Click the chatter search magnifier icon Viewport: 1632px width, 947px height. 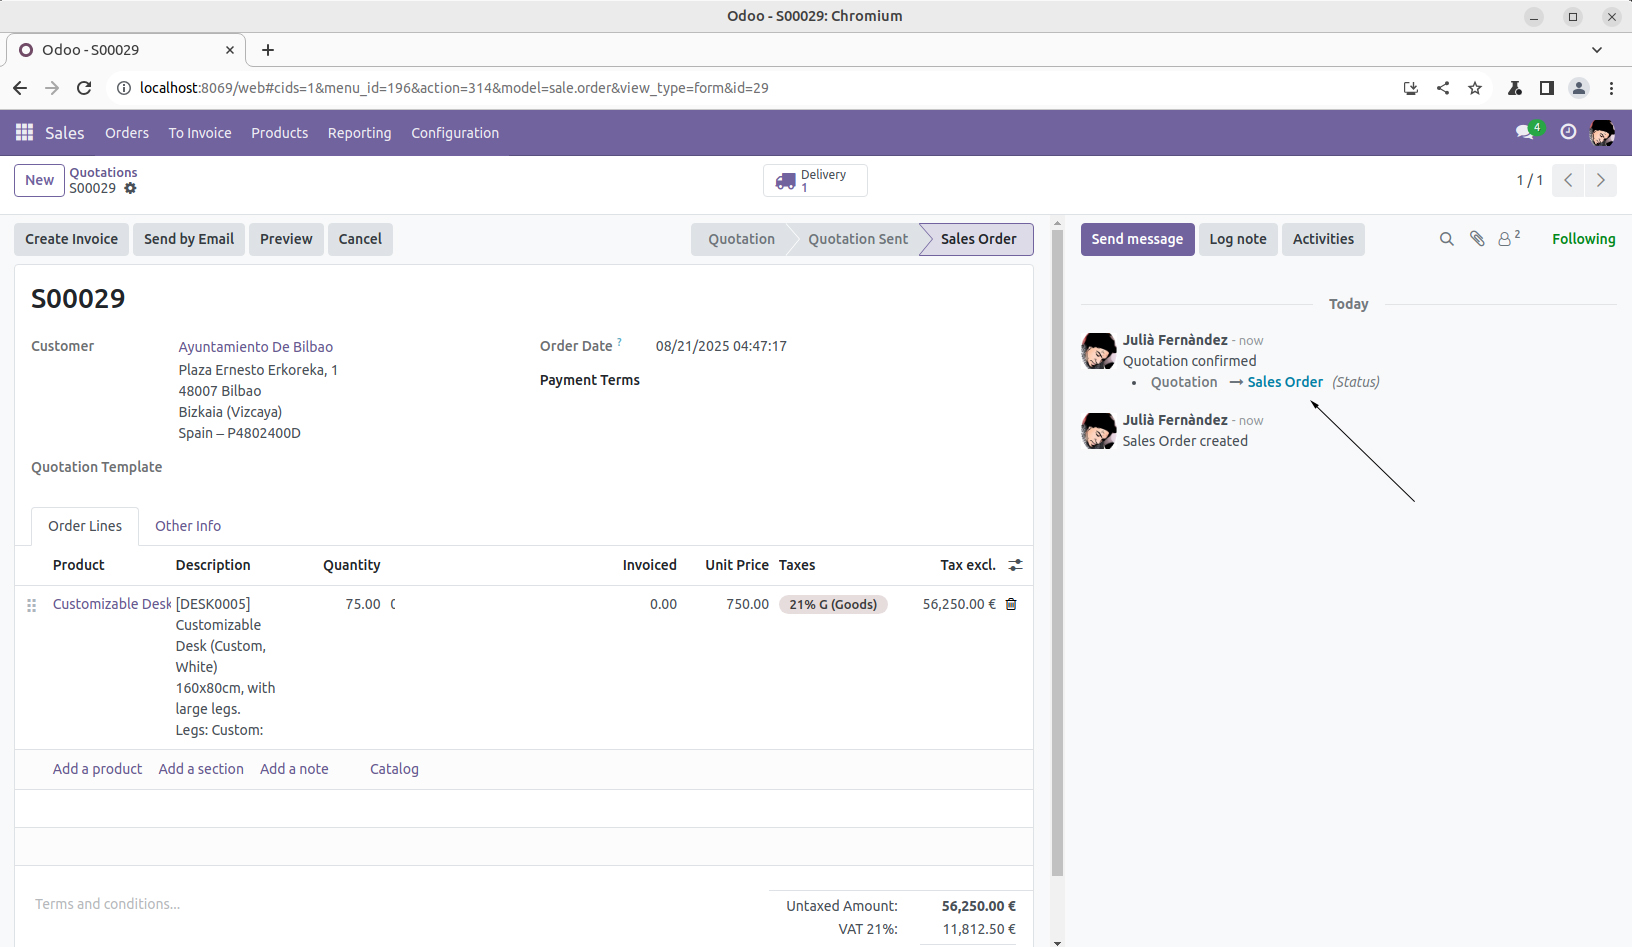coord(1446,239)
